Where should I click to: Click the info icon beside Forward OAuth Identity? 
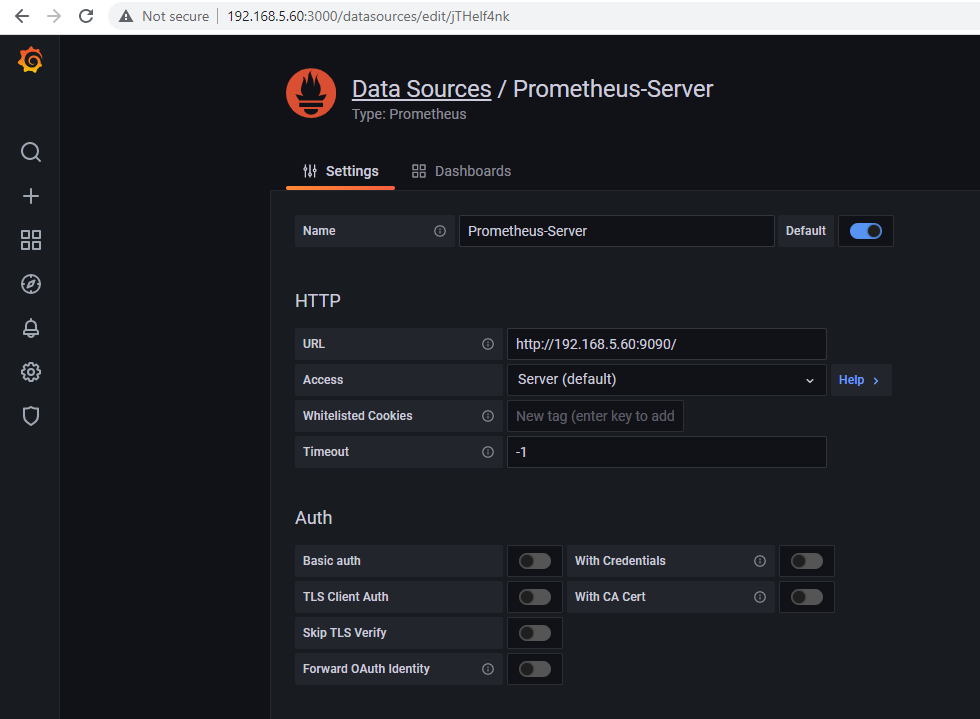[x=488, y=669]
